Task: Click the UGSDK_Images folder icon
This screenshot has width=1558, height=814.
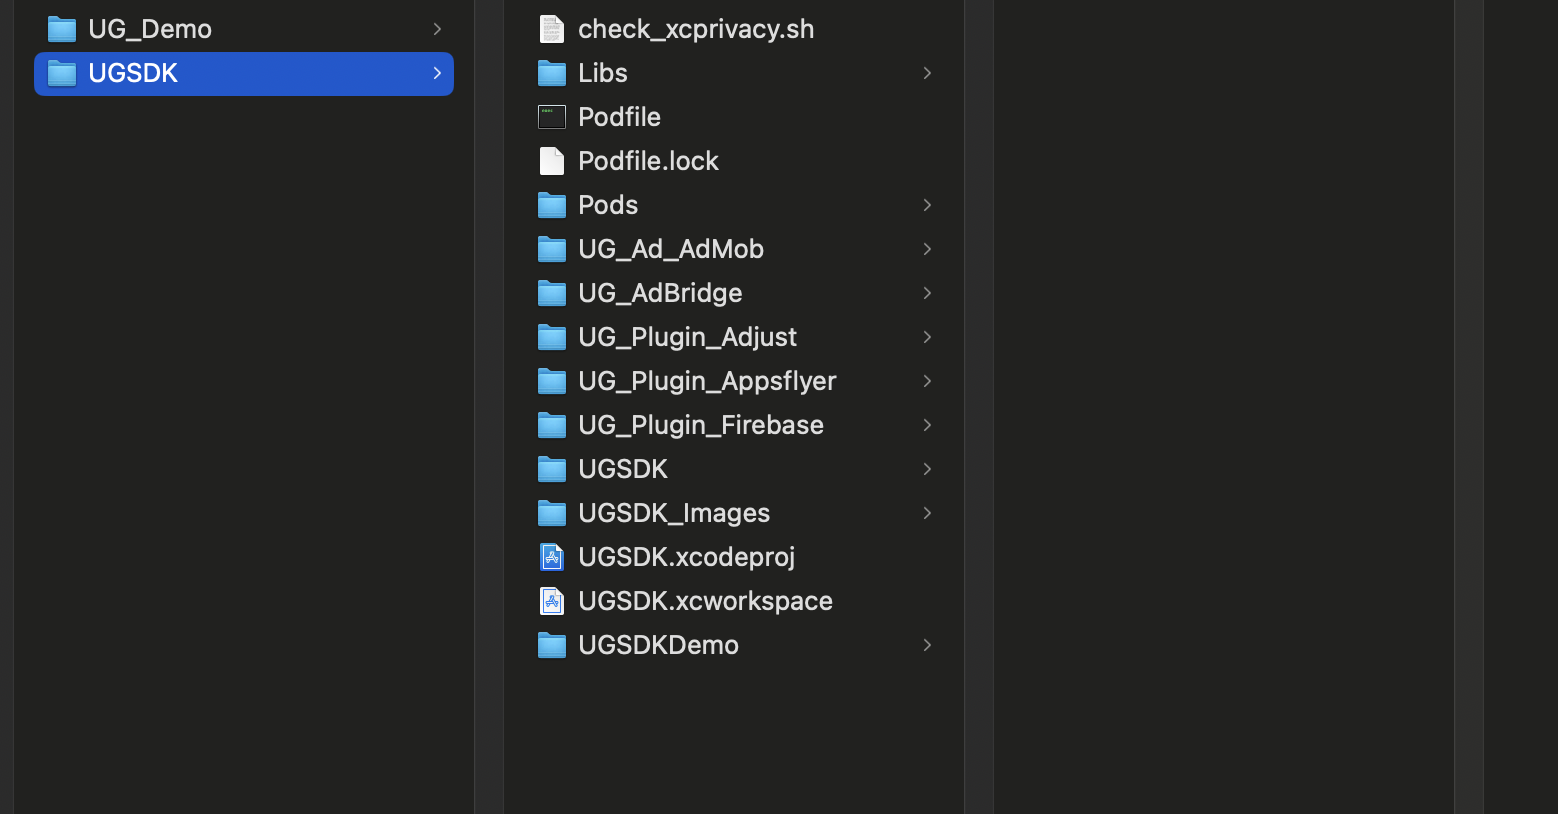Action: pos(551,513)
